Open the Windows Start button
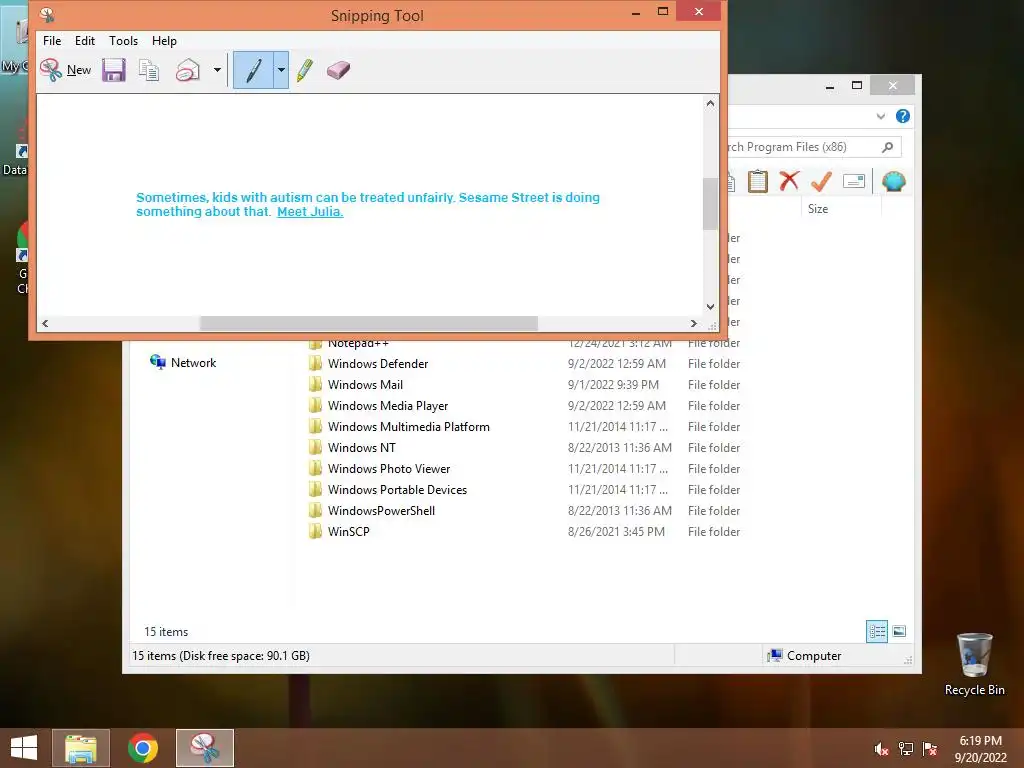This screenshot has height=768, width=1024. click(24, 748)
